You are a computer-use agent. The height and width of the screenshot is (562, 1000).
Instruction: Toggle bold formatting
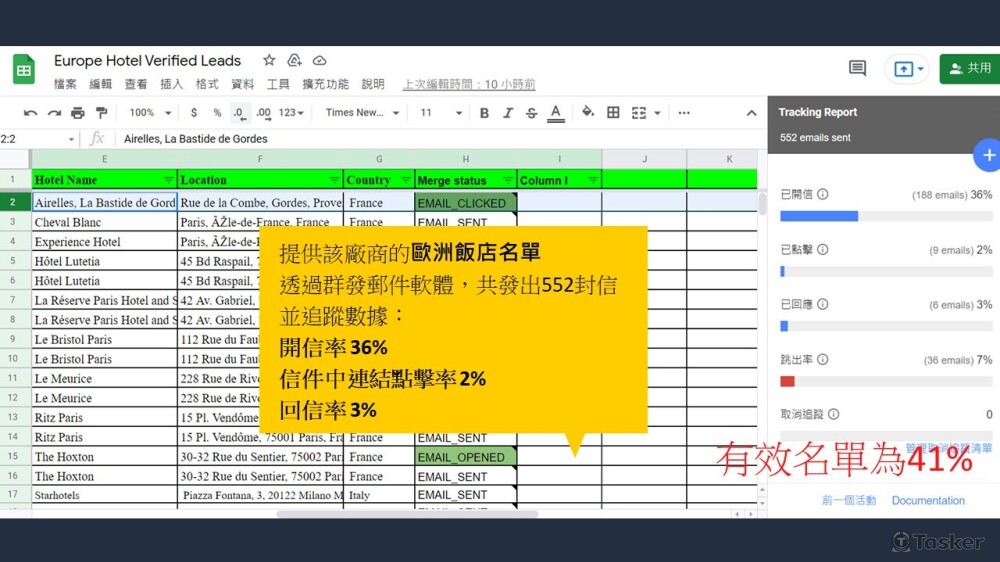(484, 113)
